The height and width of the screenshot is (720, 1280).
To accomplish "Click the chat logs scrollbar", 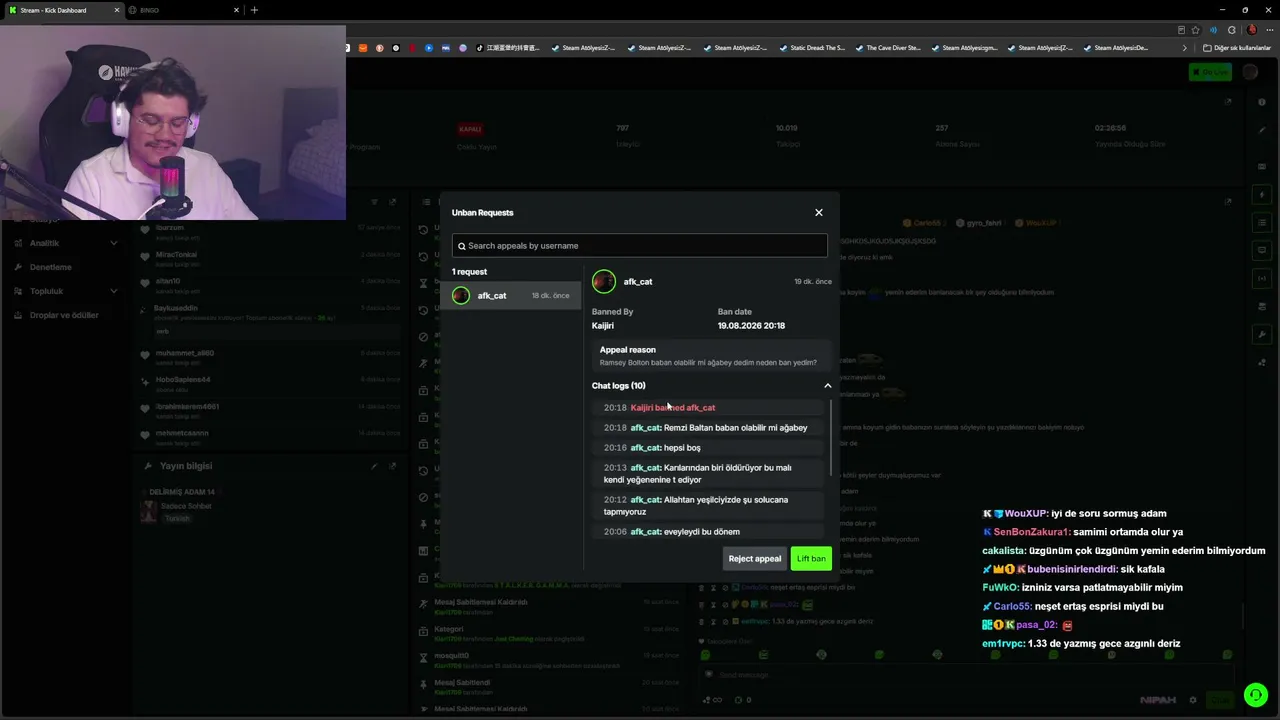I will (831, 438).
